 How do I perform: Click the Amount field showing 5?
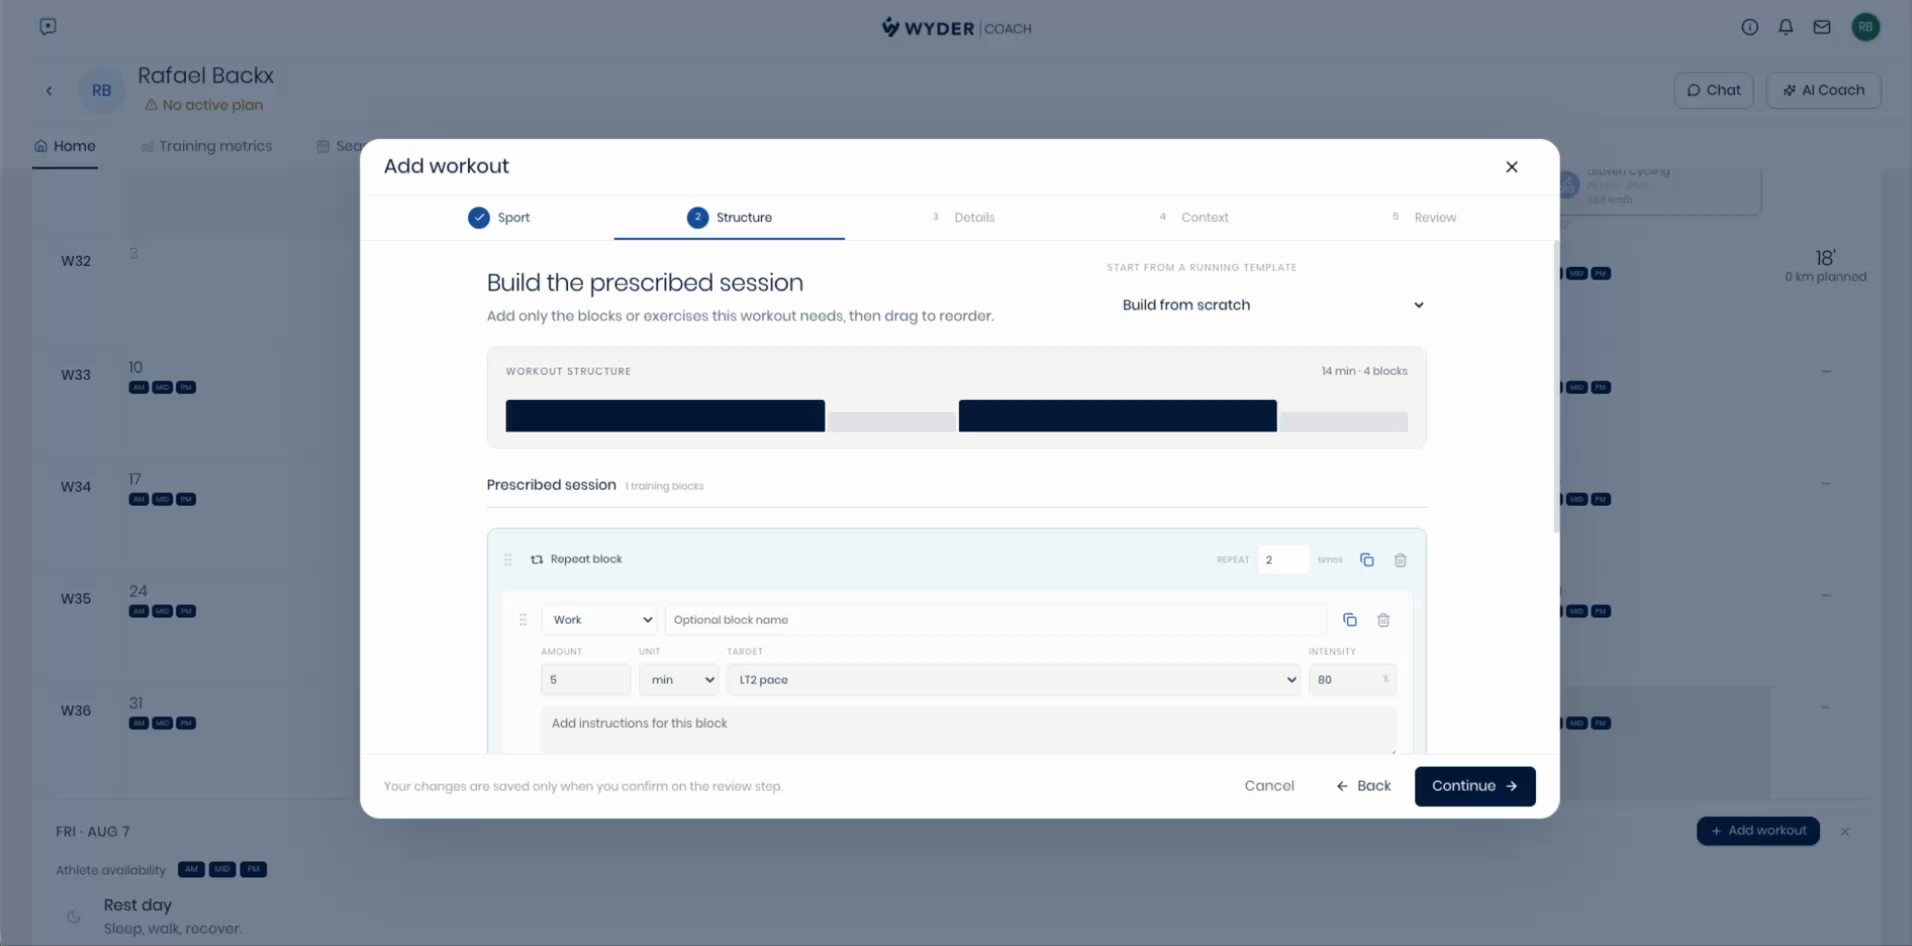pos(586,680)
